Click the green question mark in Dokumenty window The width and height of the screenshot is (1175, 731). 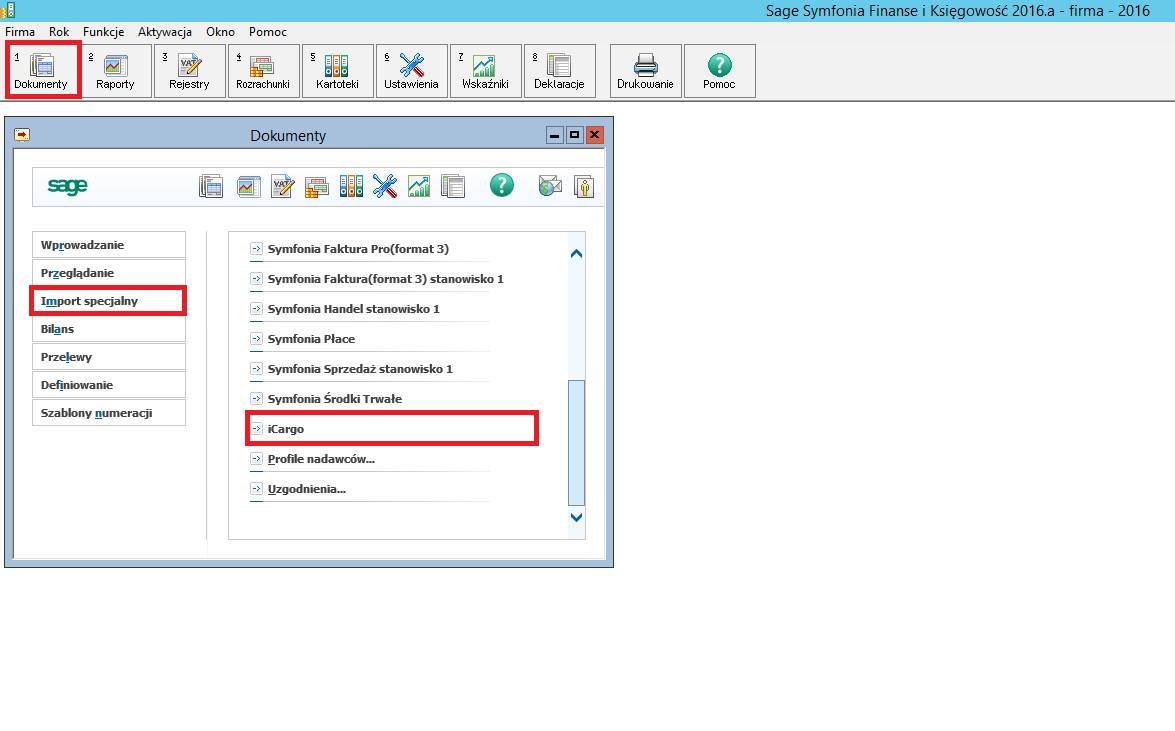(501, 185)
